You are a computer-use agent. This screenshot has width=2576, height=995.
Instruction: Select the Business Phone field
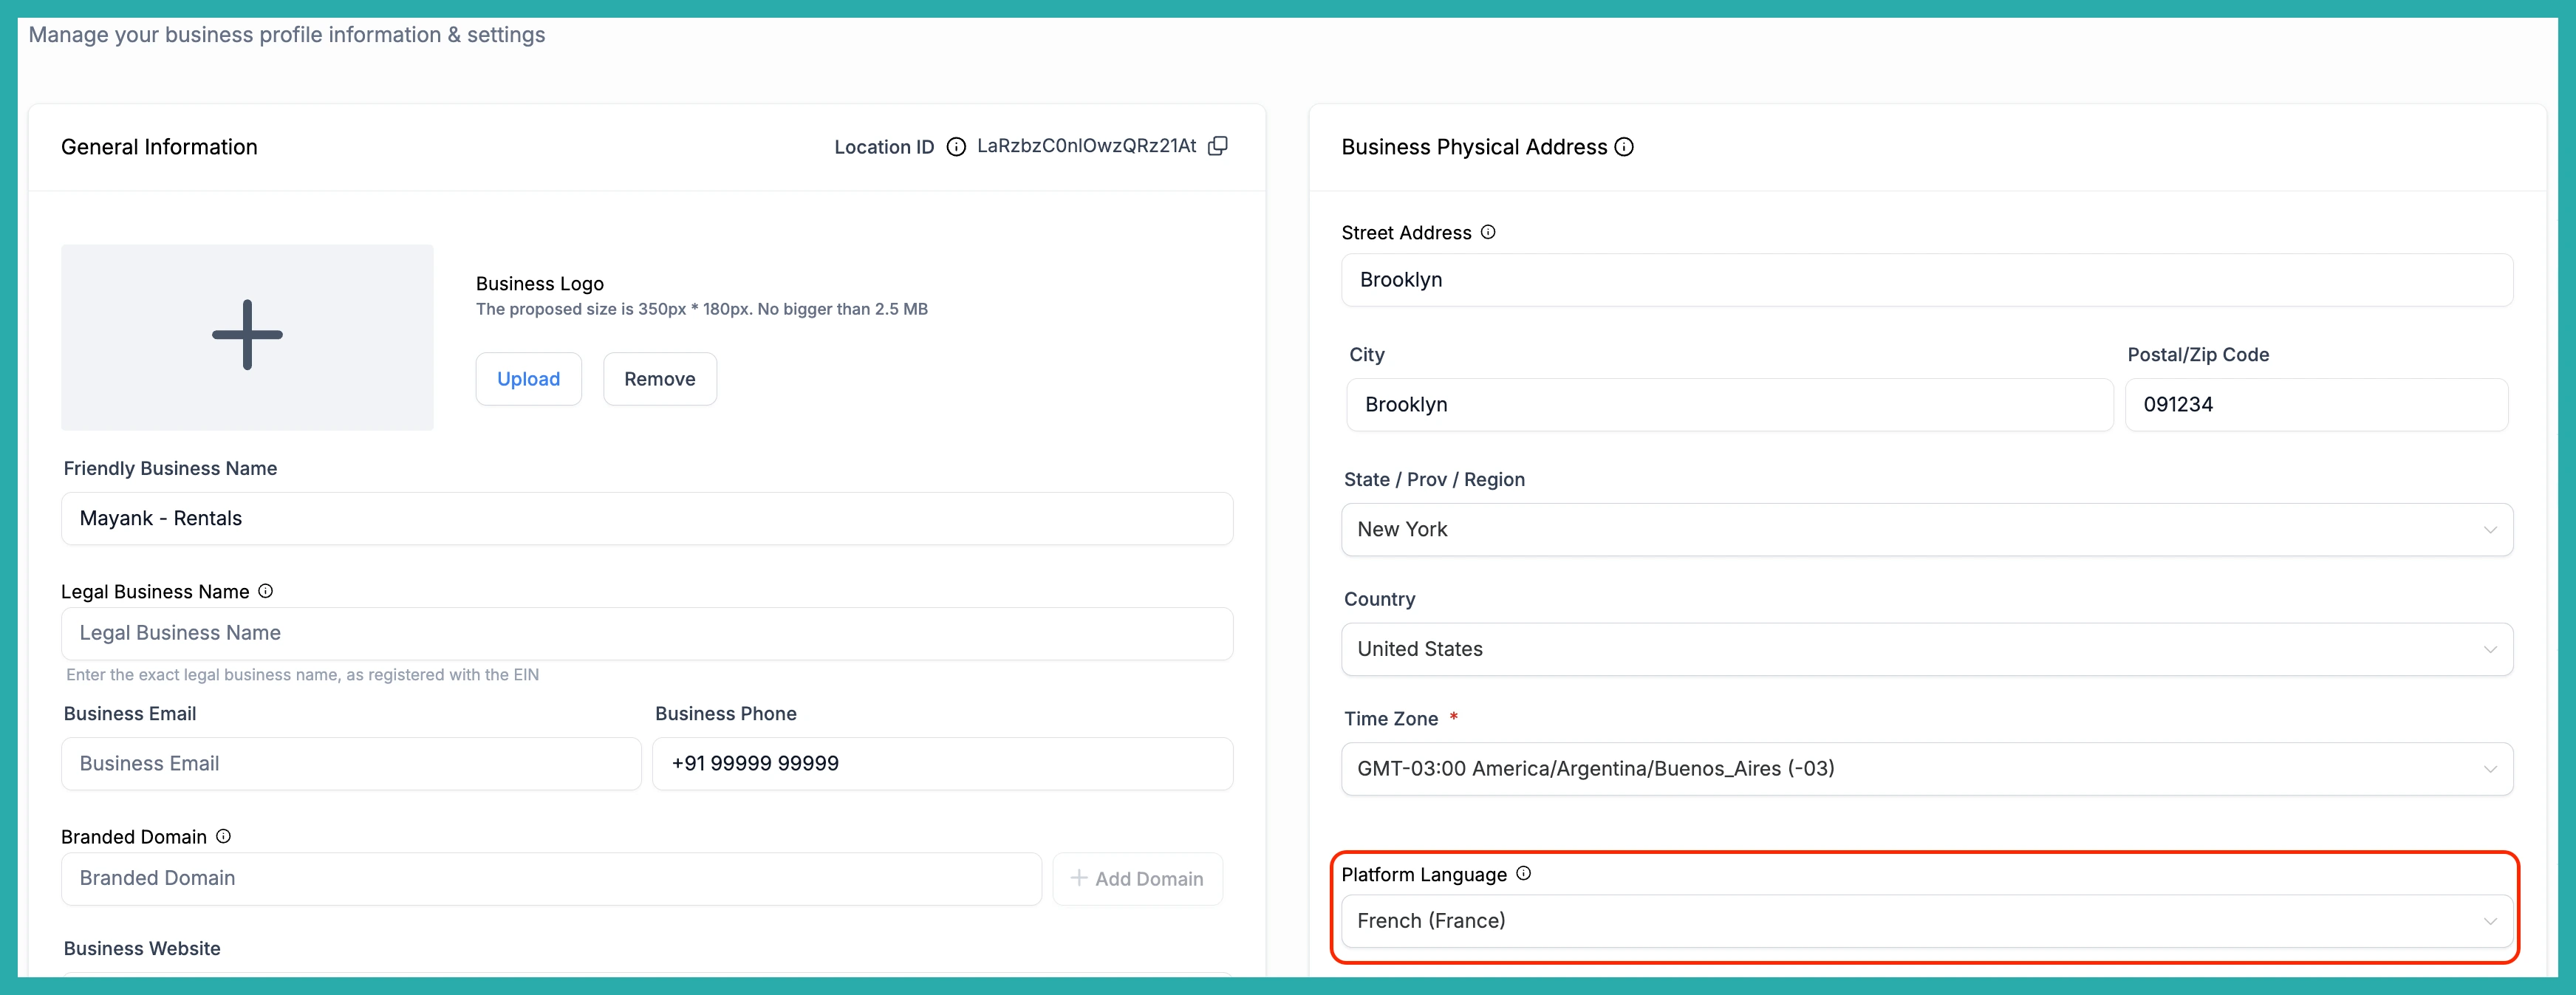coord(942,764)
